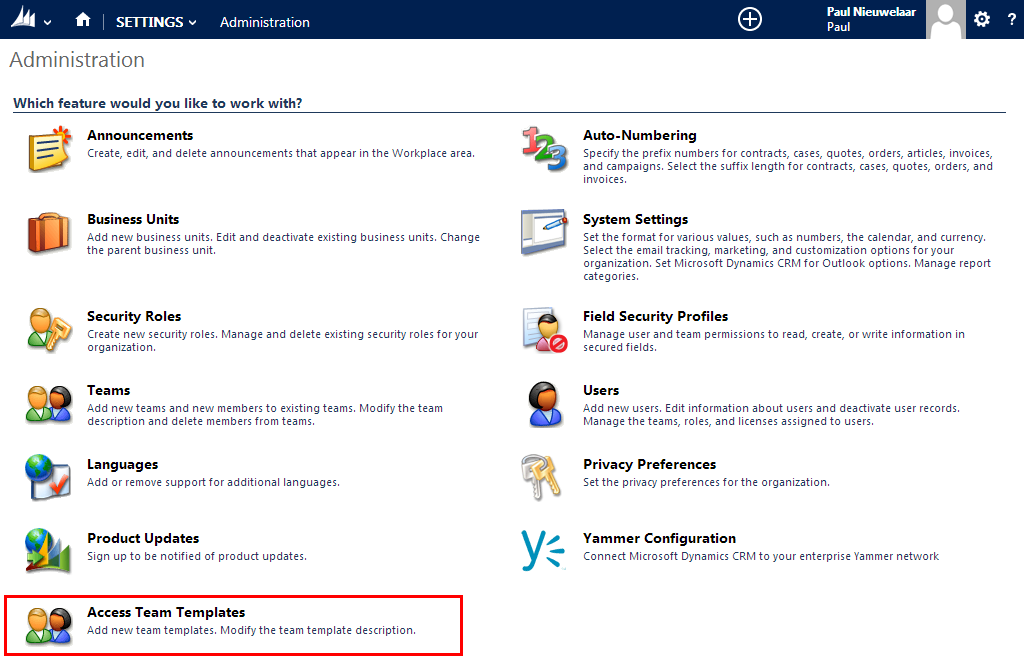This screenshot has height=662, width=1024.
Task: Open the Access Team Templates link
Action: (166, 612)
